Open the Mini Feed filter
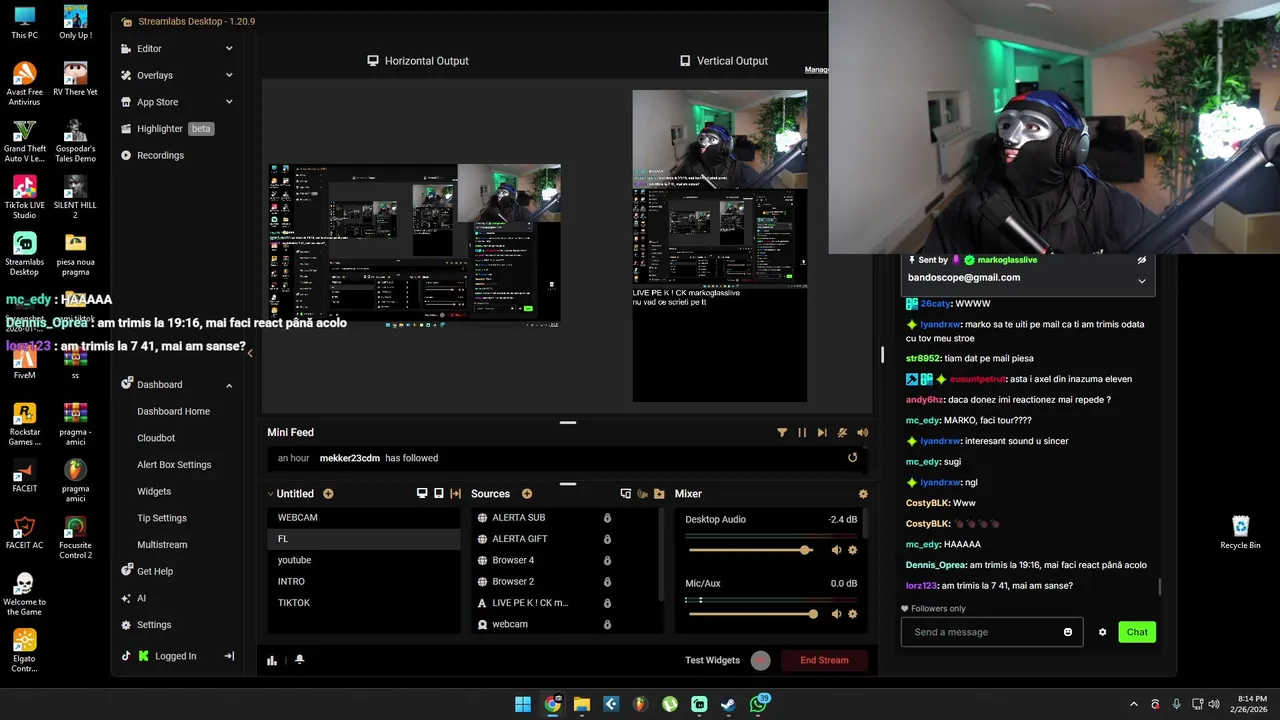Screen dimensions: 1280x720 click(782, 433)
